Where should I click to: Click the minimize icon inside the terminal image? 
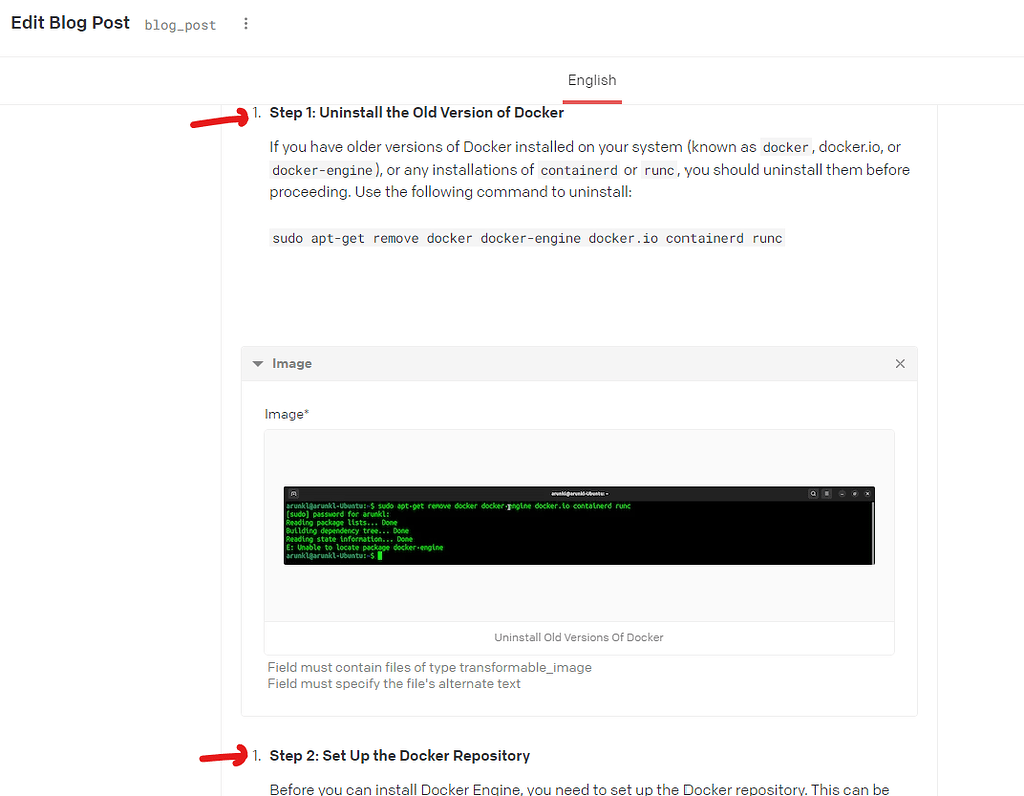[842, 493]
